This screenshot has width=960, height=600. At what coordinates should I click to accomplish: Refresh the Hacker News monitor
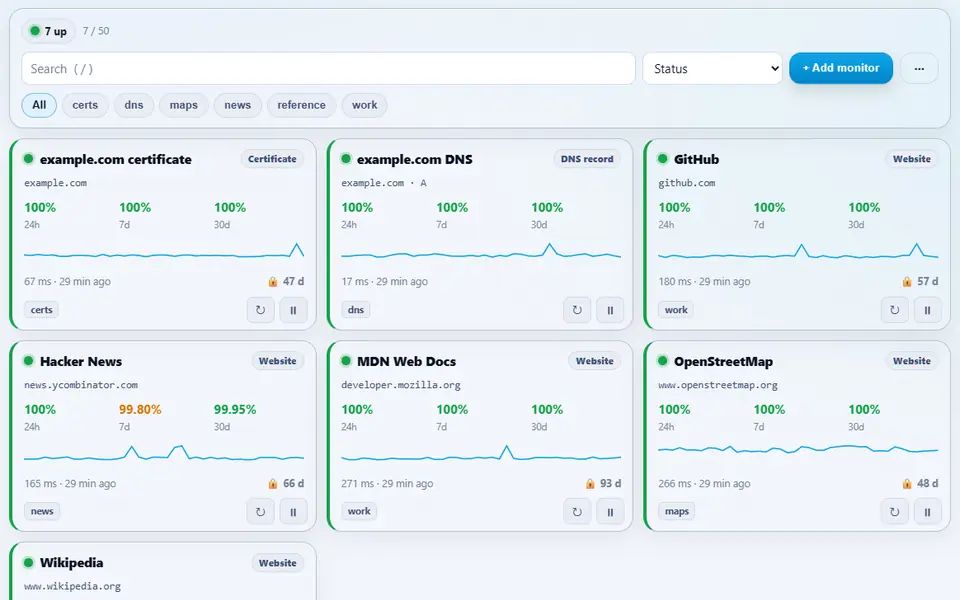click(260, 512)
